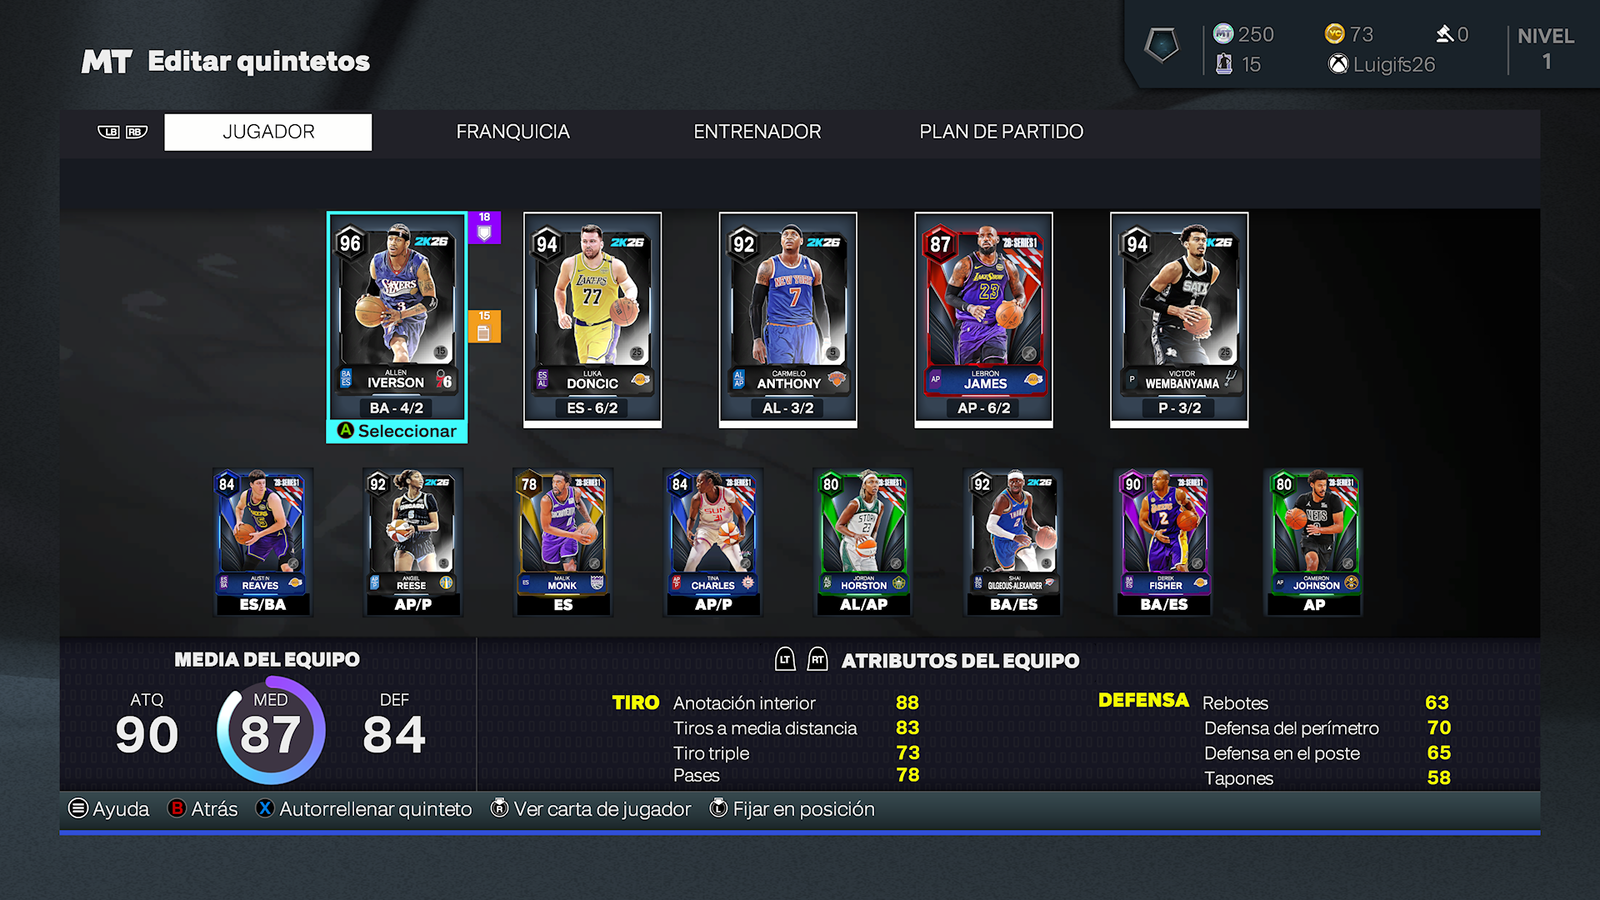Click the right stick icon beside Ver carta
1600x900 pixels.
pyautogui.click(x=499, y=808)
